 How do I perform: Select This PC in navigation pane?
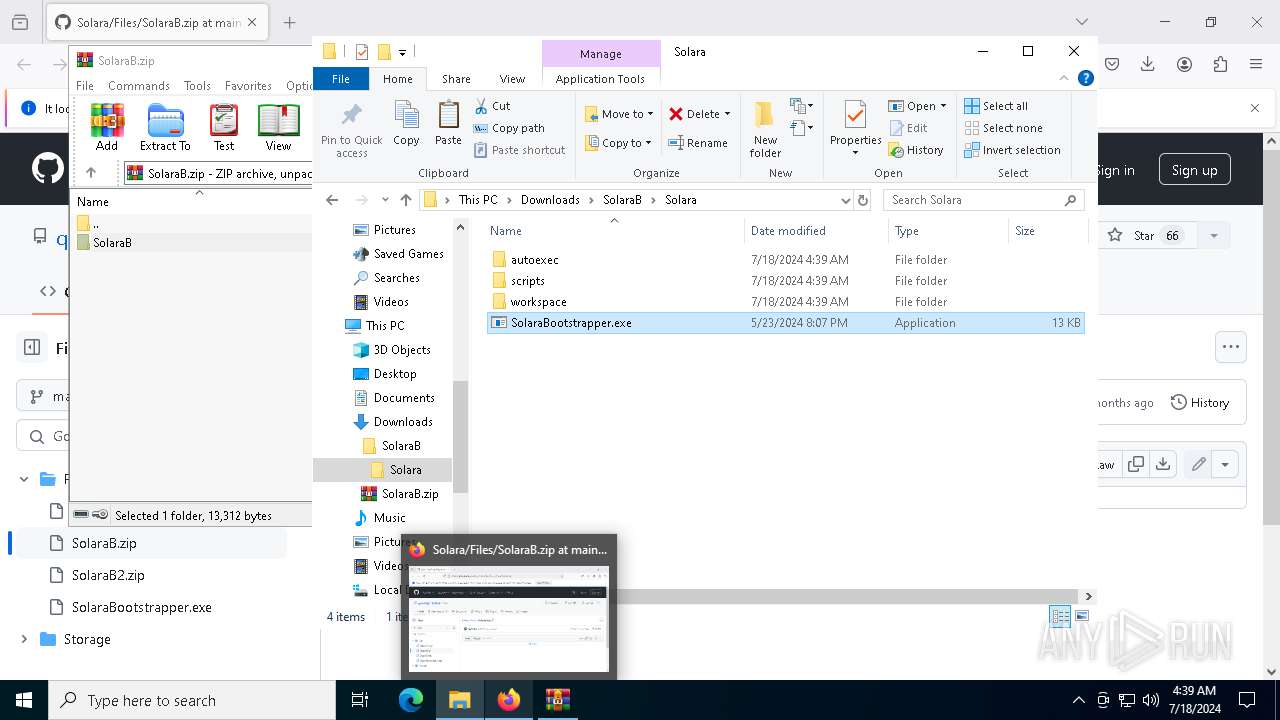385,326
